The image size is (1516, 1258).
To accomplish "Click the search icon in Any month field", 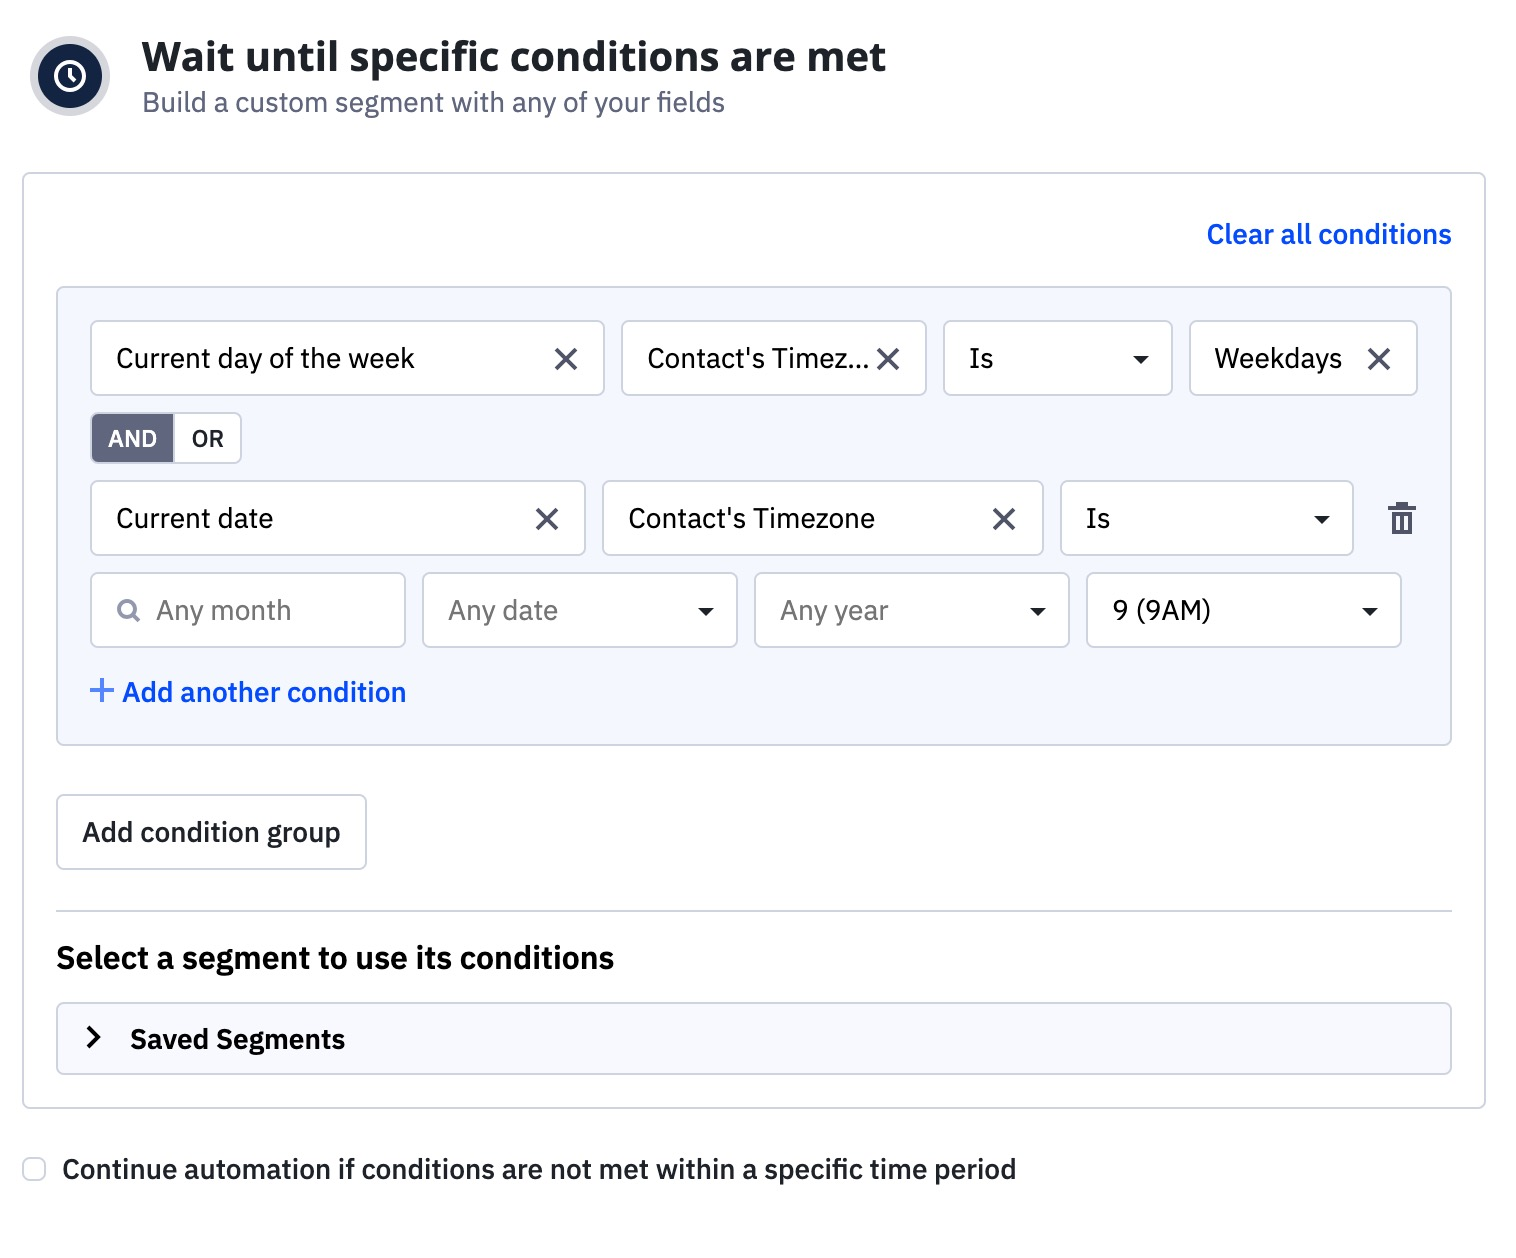I will tap(129, 610).
